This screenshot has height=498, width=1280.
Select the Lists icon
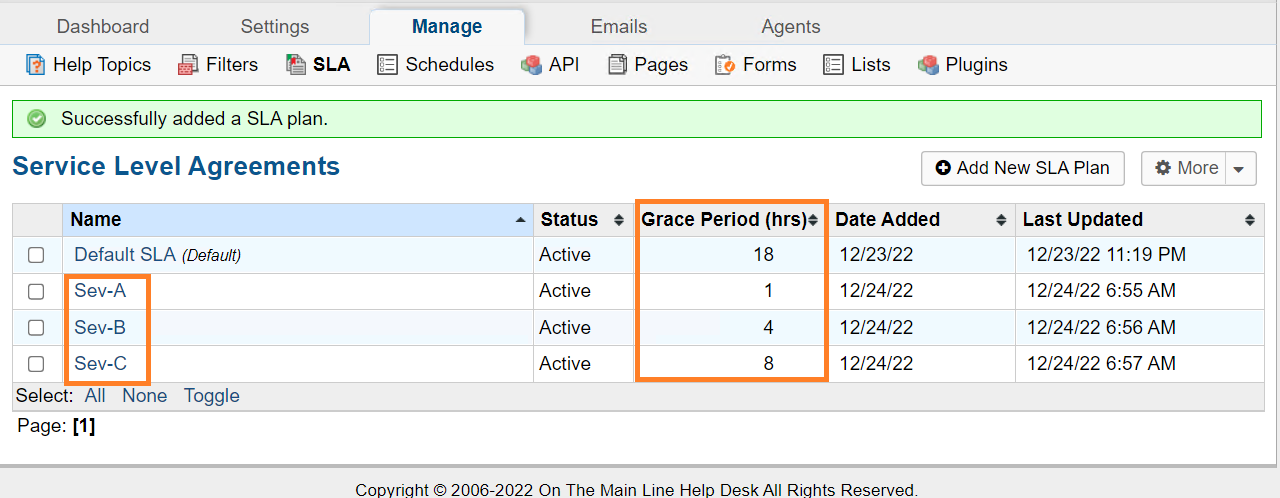[x=833, y=65]
